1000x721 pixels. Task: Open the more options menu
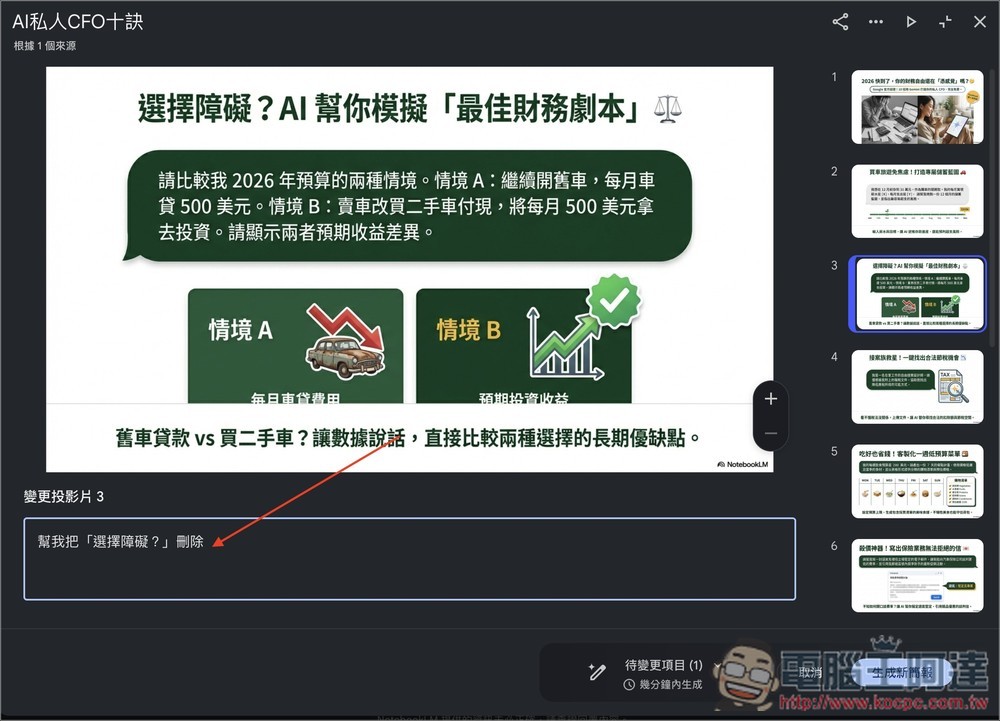[876, 21]
